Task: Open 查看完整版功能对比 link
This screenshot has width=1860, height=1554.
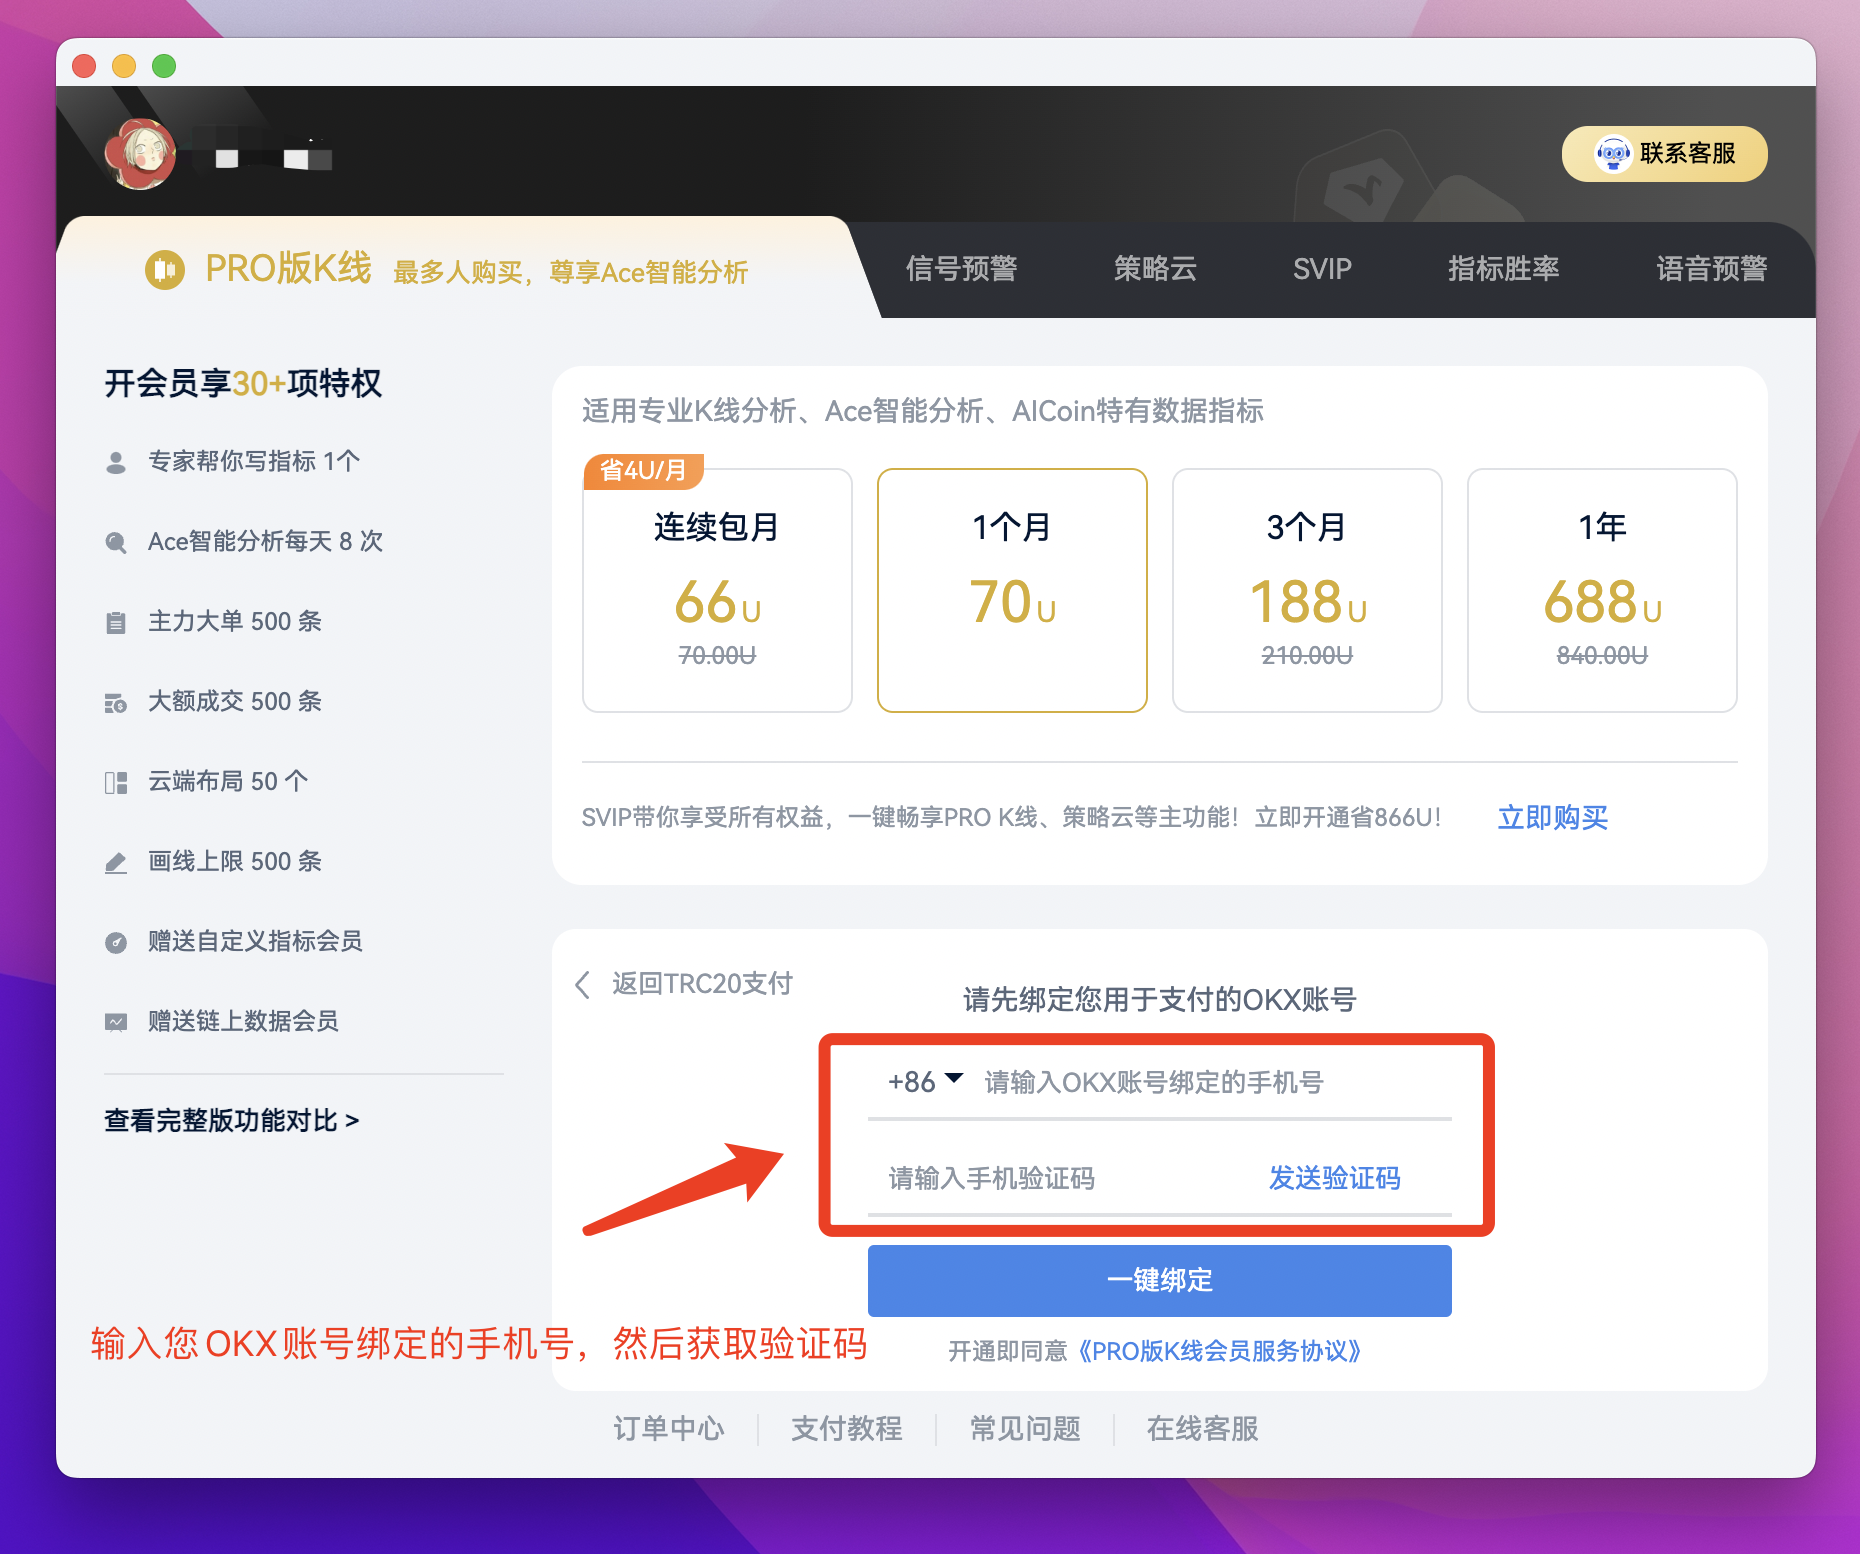Action: [x=232, y=1120]
